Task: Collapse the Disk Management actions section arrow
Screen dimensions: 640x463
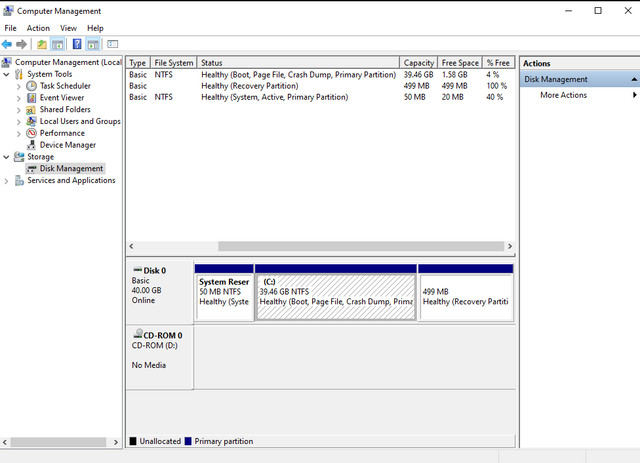Action: pos(634,79)
